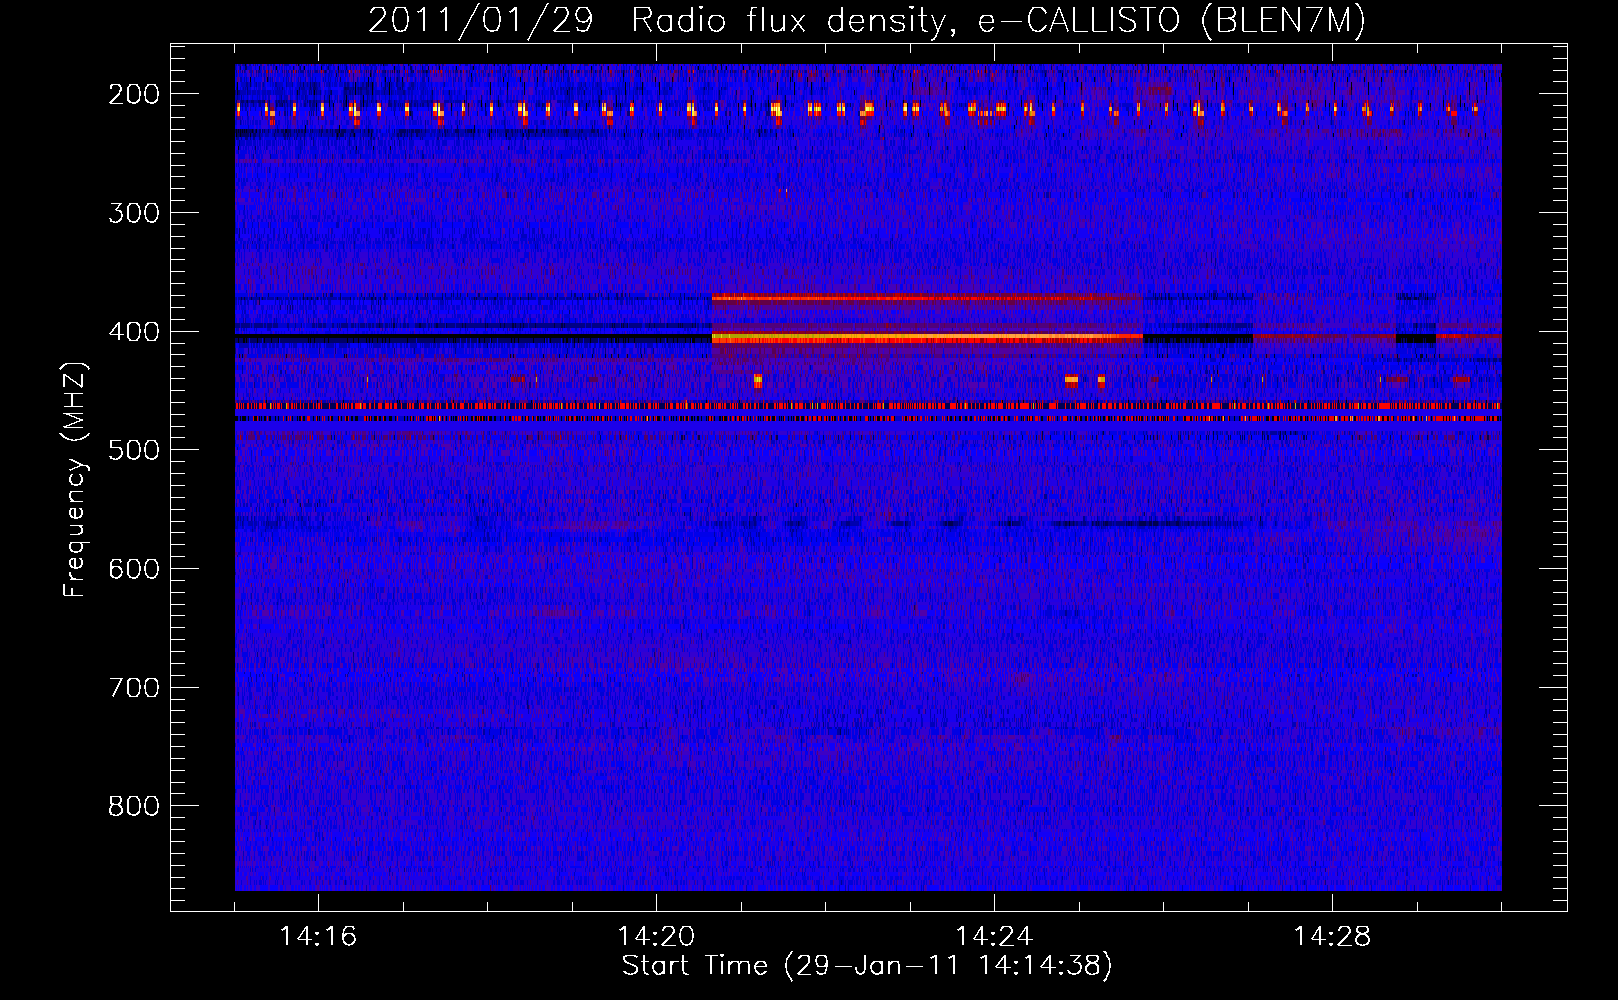
Task: Click the 14:24 time tick label
Action: click(x=994, y=936)
